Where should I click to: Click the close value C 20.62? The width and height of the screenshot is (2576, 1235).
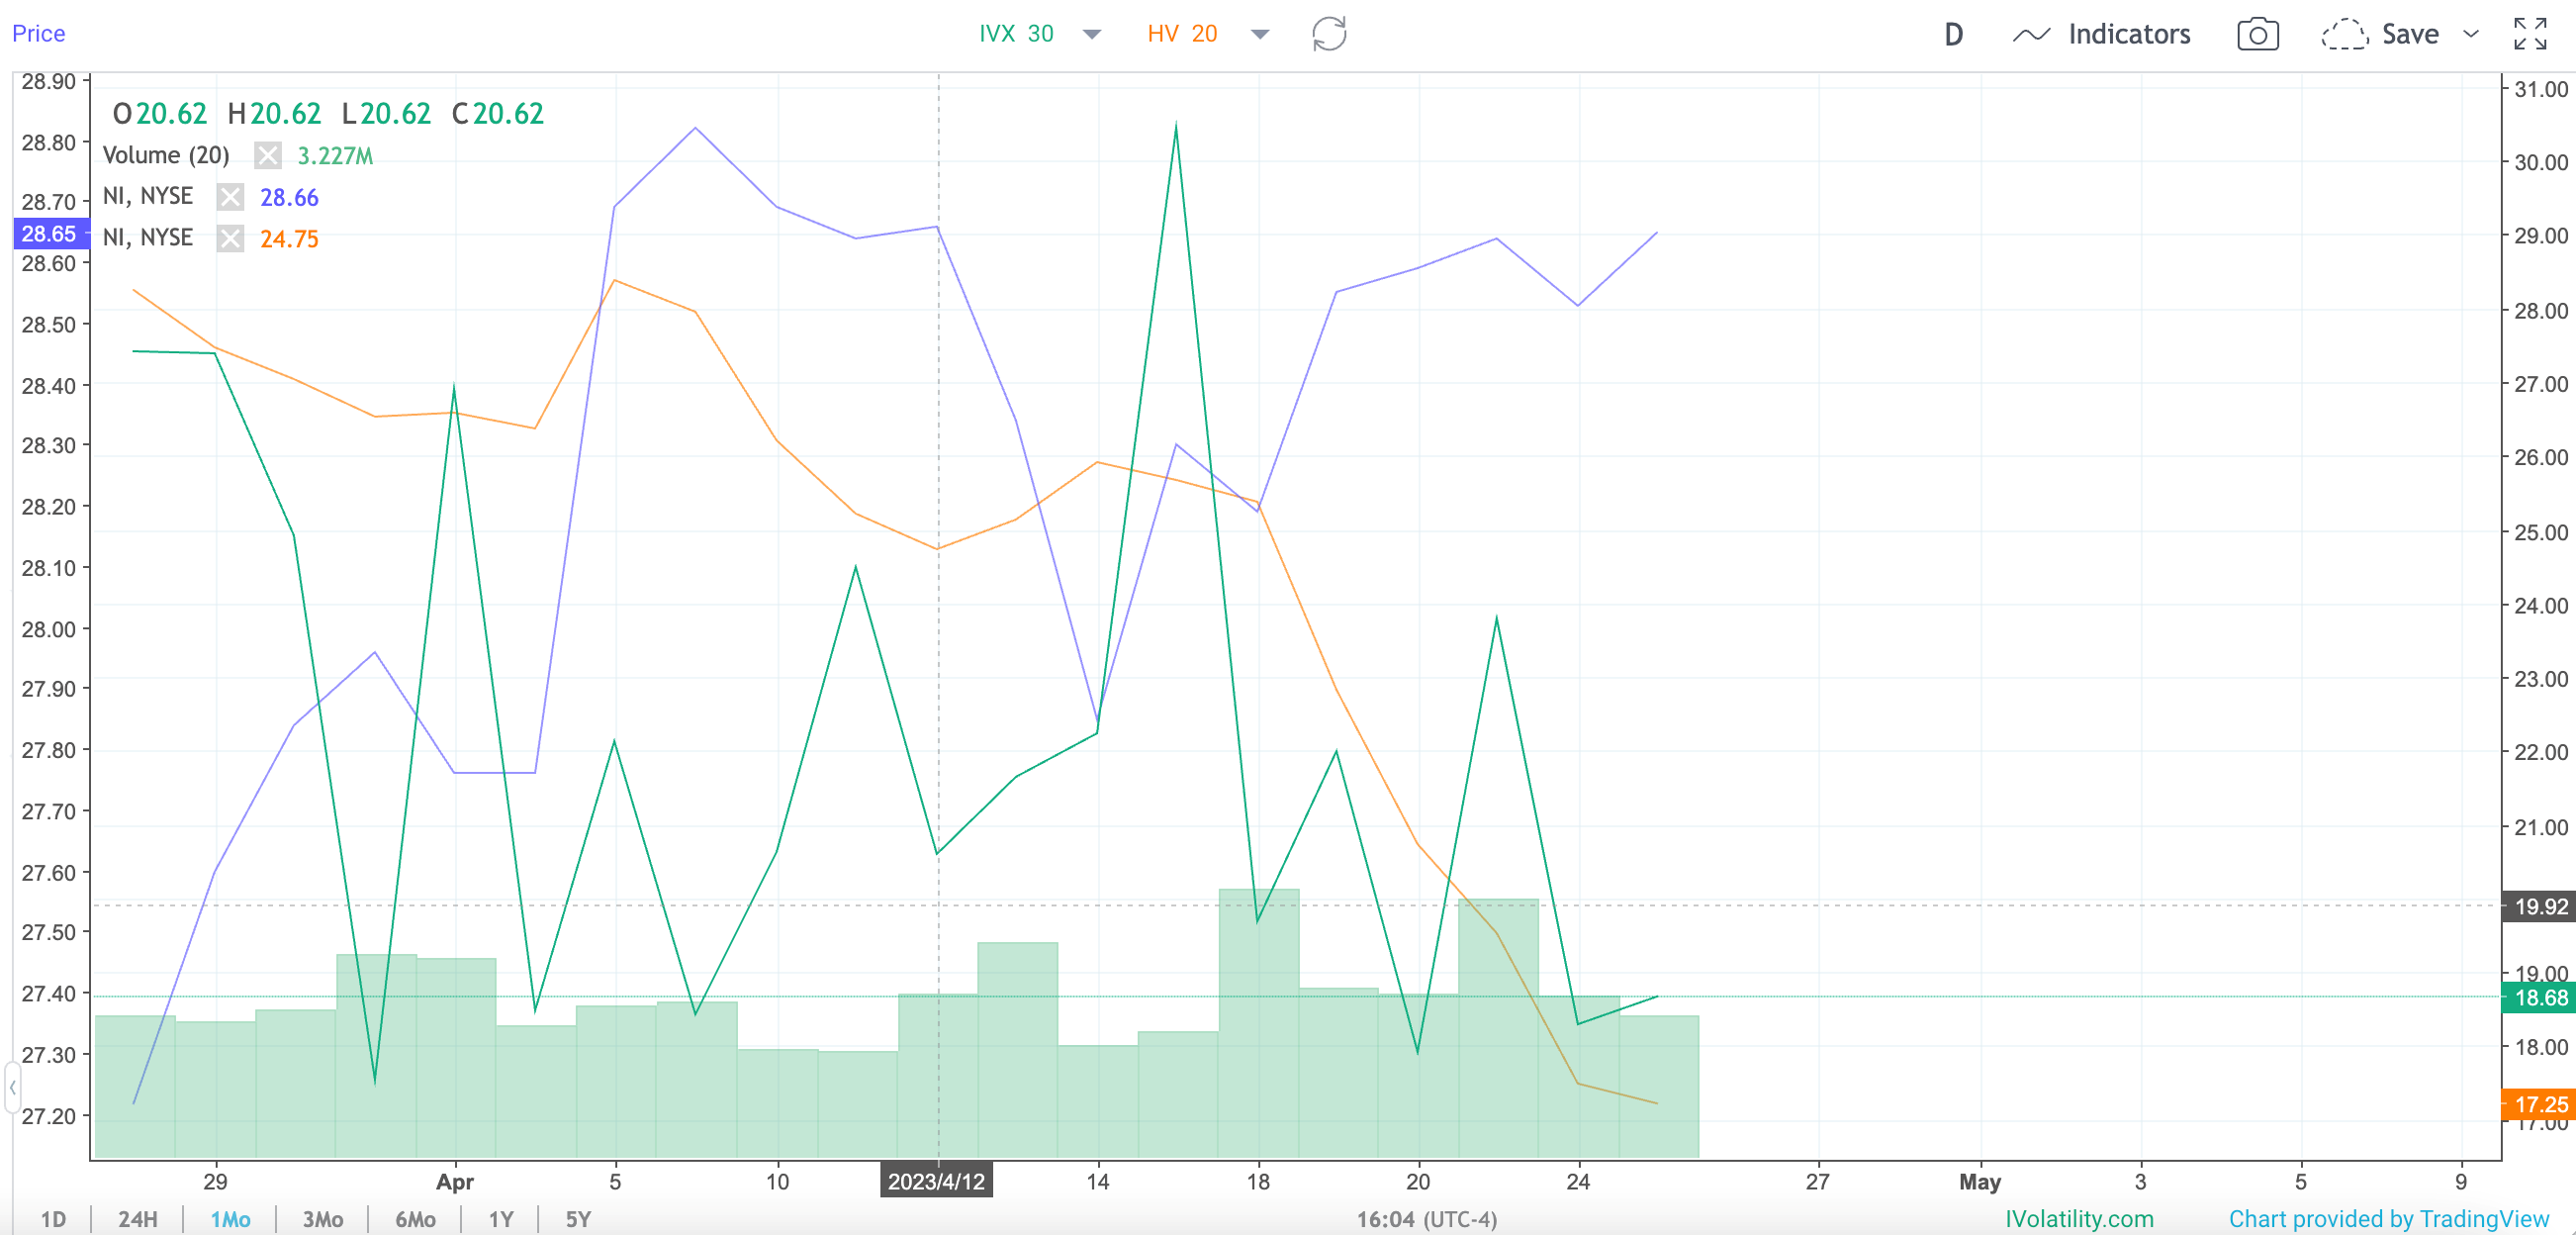point(498,113)
